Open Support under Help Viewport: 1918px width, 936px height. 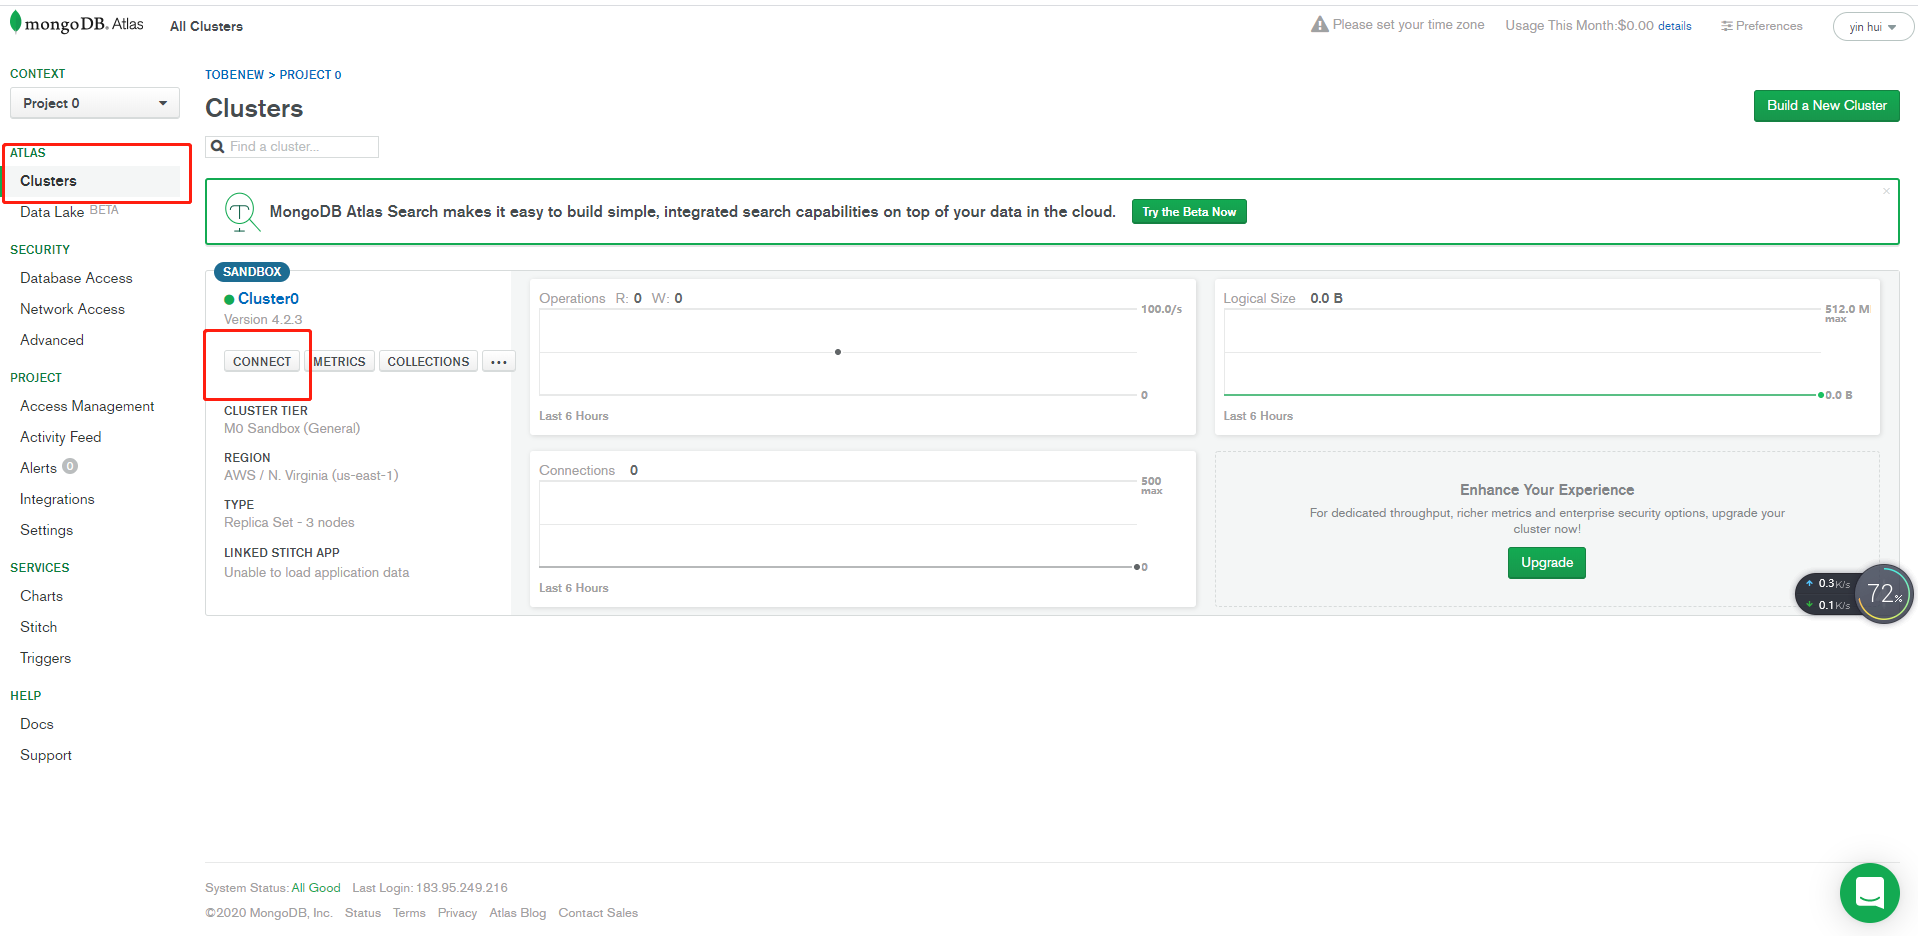point(46,755)
